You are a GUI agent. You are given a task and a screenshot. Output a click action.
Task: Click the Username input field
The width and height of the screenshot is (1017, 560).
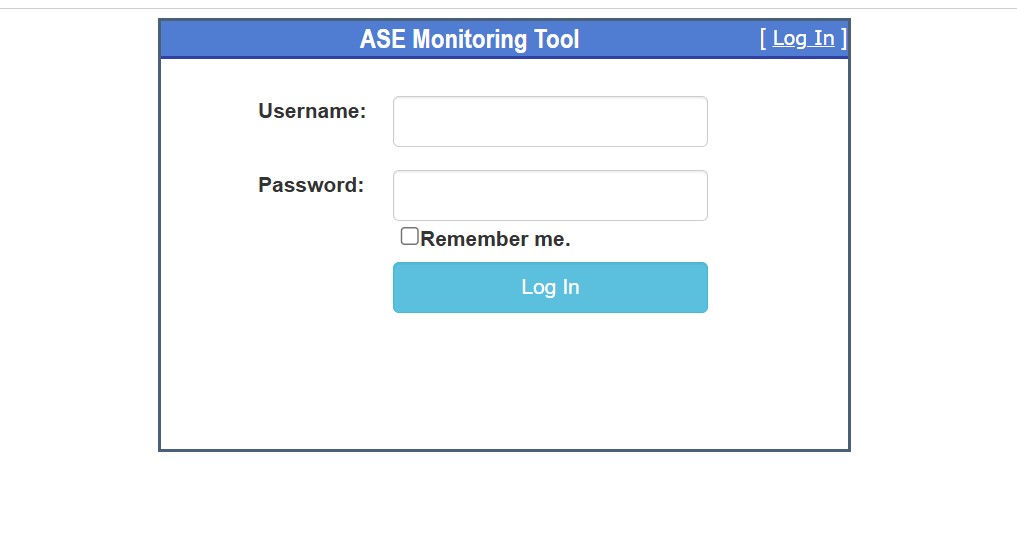550,121
